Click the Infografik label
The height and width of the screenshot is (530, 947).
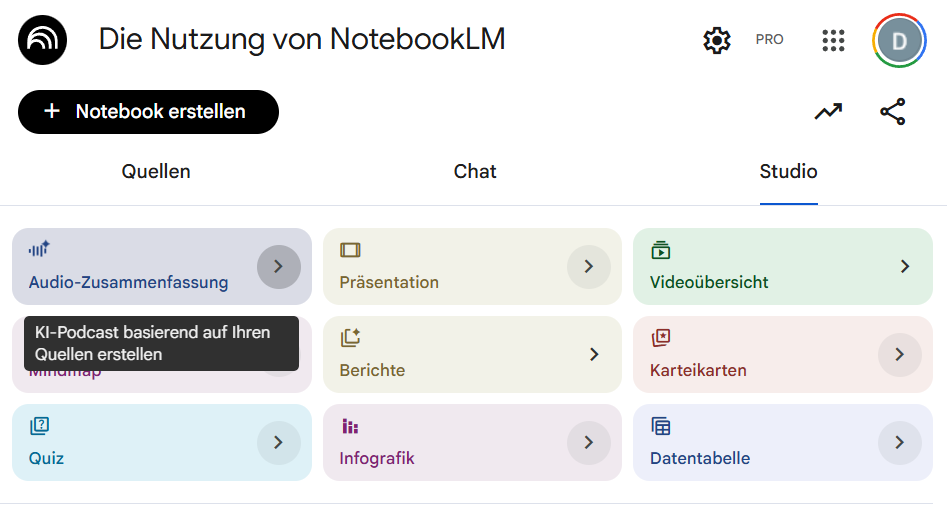(x=377, y=458)
